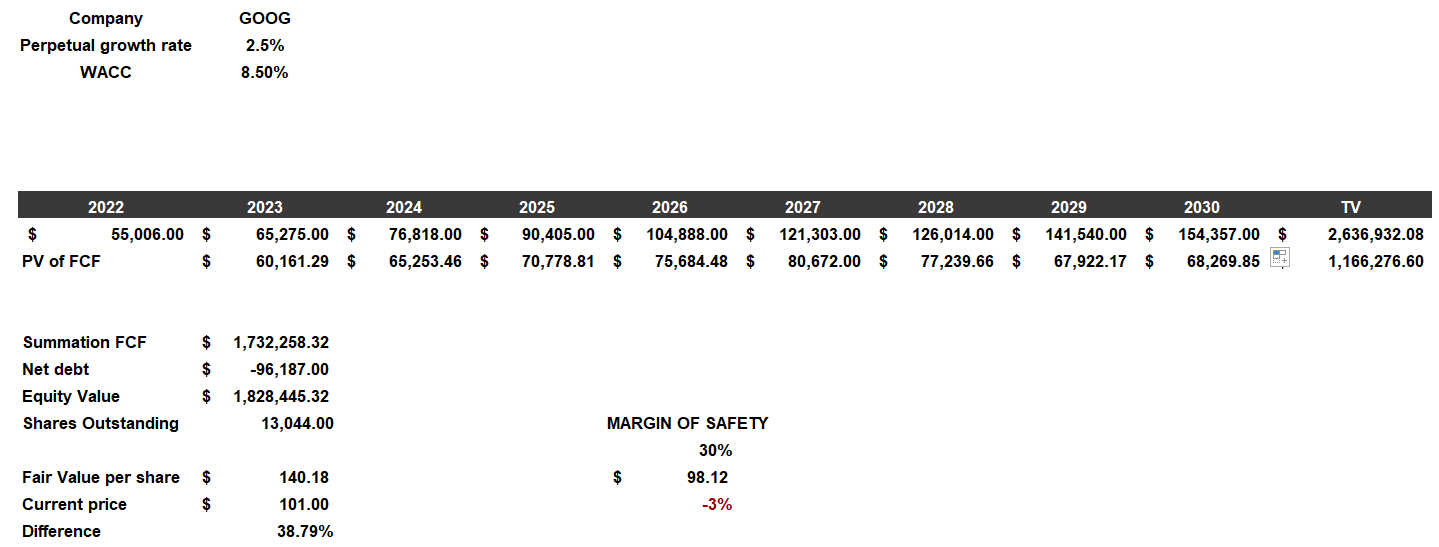Select the Fair Value per share 140.18
Image resolution: width=1439 pixels, height=547 pixels.
pos(305,477)
